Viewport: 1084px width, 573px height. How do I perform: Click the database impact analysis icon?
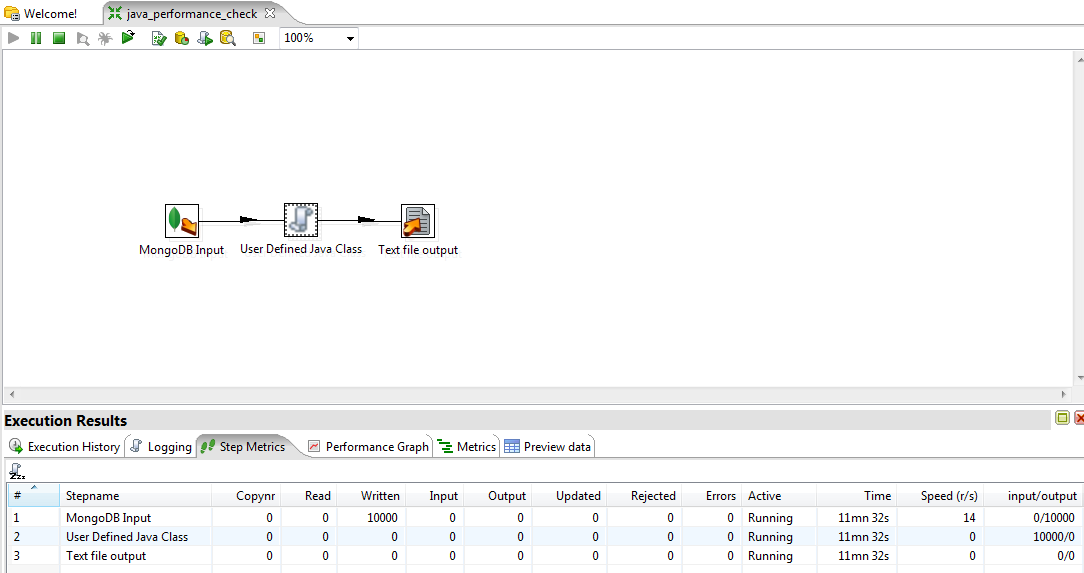click(182, 39)
